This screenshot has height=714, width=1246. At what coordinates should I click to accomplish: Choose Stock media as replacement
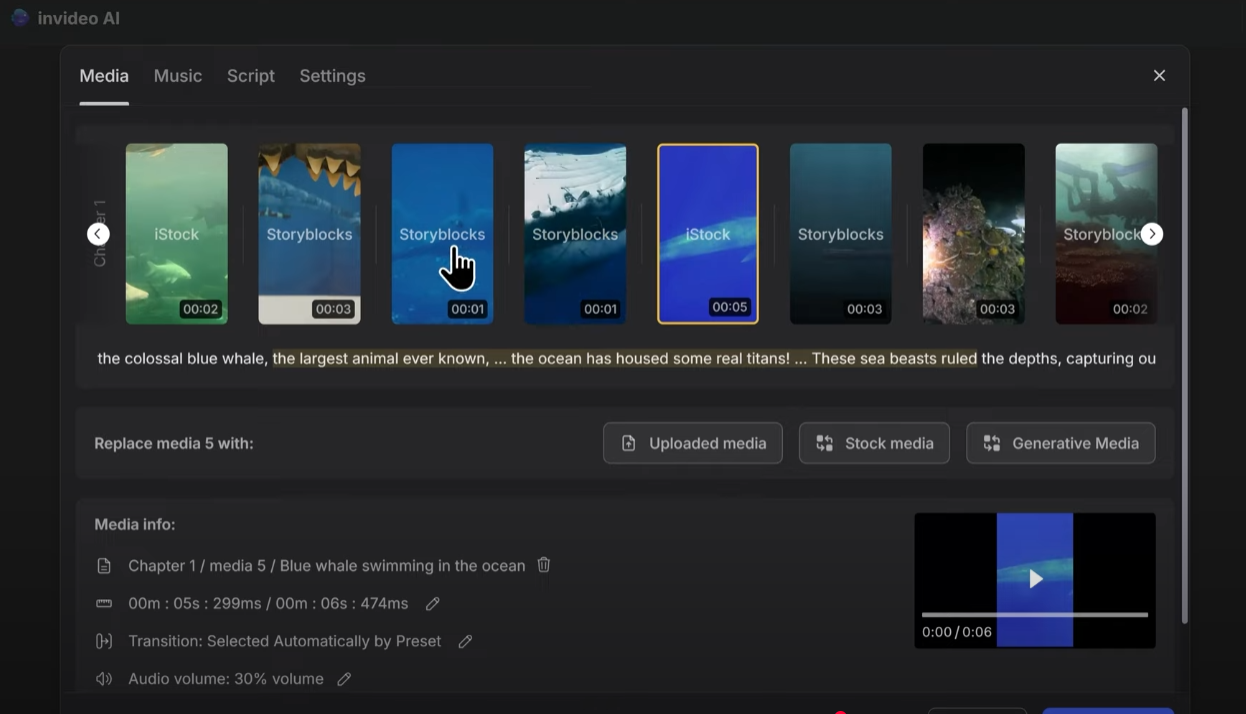coord(874,443)
